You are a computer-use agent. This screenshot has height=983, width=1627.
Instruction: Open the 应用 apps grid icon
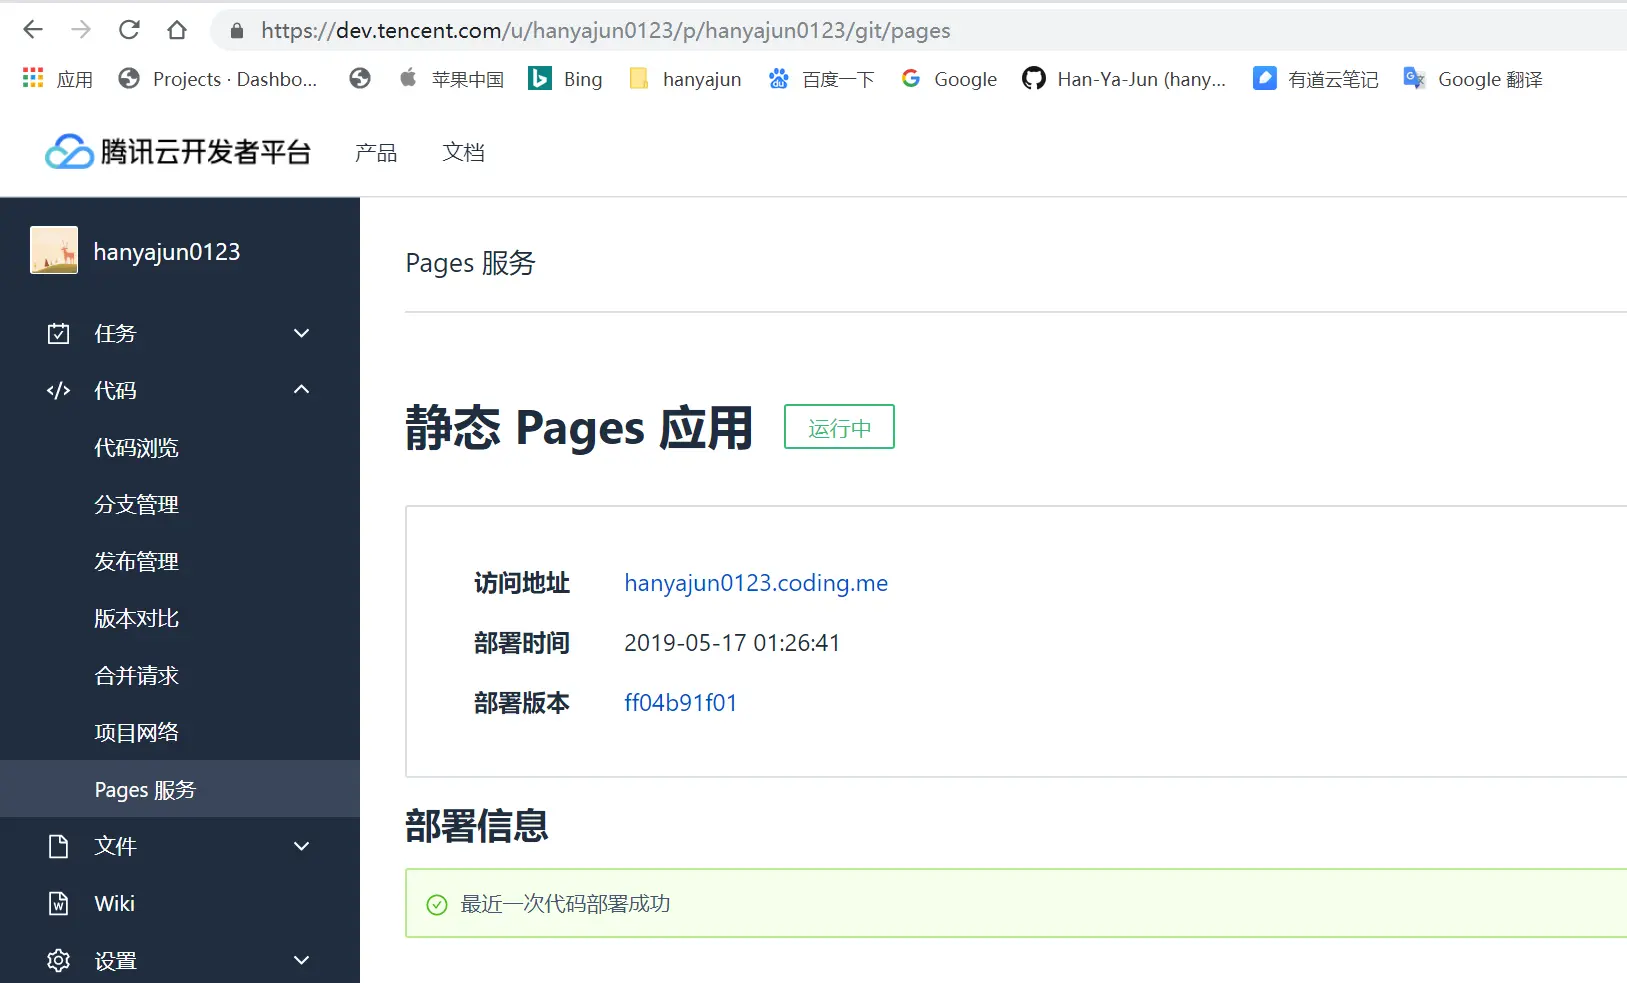click(x=33, y=78)
